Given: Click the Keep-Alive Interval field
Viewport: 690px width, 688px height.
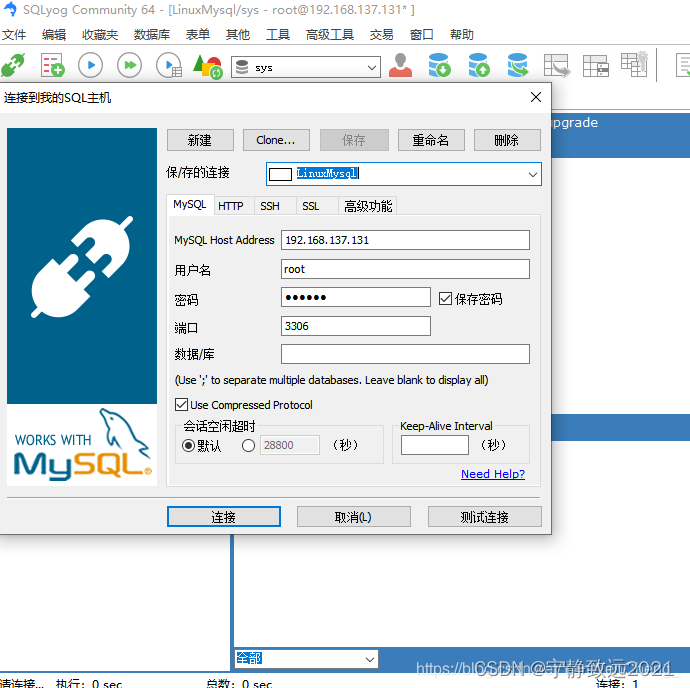Looking at the screenshot, I should tap(435, 445).
